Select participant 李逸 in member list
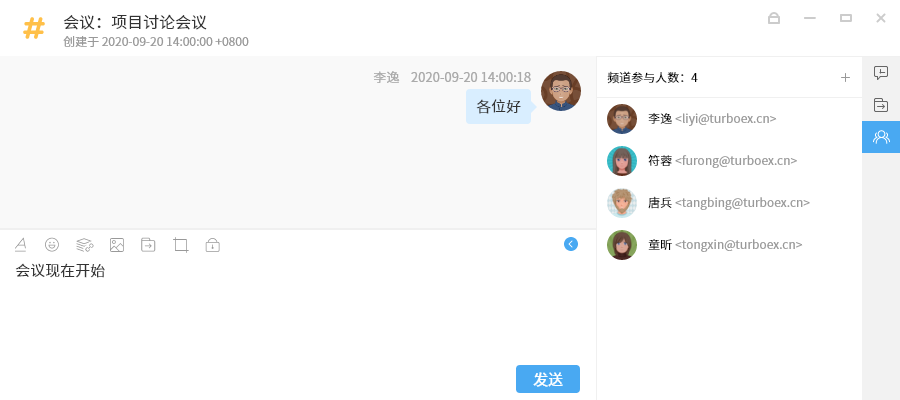The width and height of the screenshot is (900, 400). pos(729,119)
